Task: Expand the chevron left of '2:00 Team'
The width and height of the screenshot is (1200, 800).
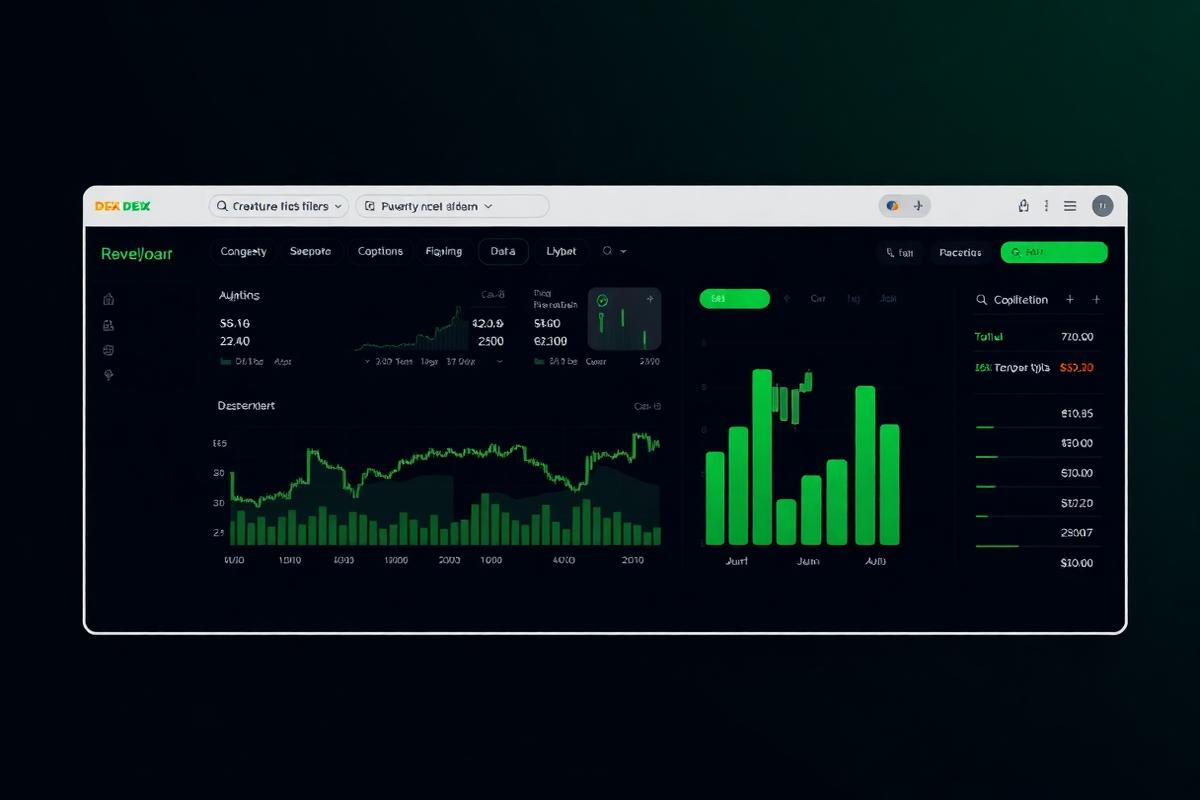Action: click(367, 361)
